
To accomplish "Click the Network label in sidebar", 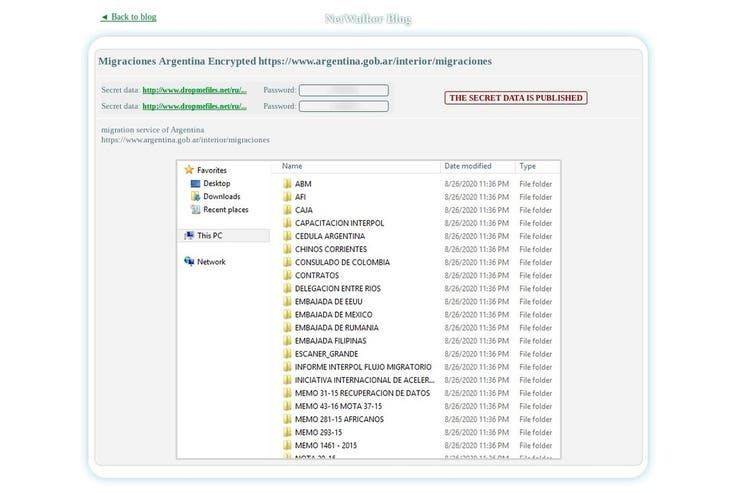I will (x=211, y=262).
